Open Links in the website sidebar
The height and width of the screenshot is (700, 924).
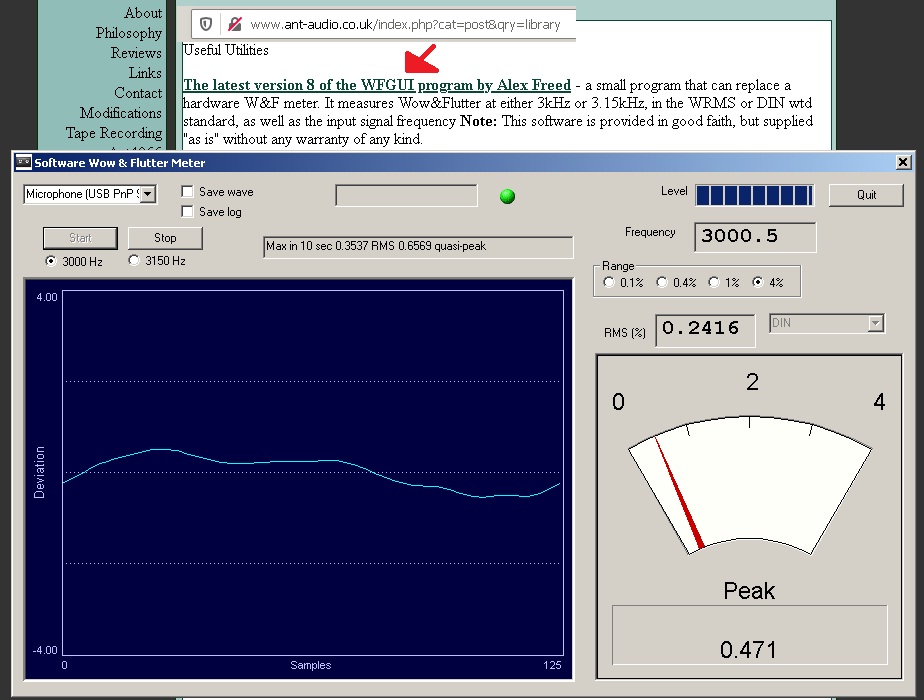pos(145,73)
